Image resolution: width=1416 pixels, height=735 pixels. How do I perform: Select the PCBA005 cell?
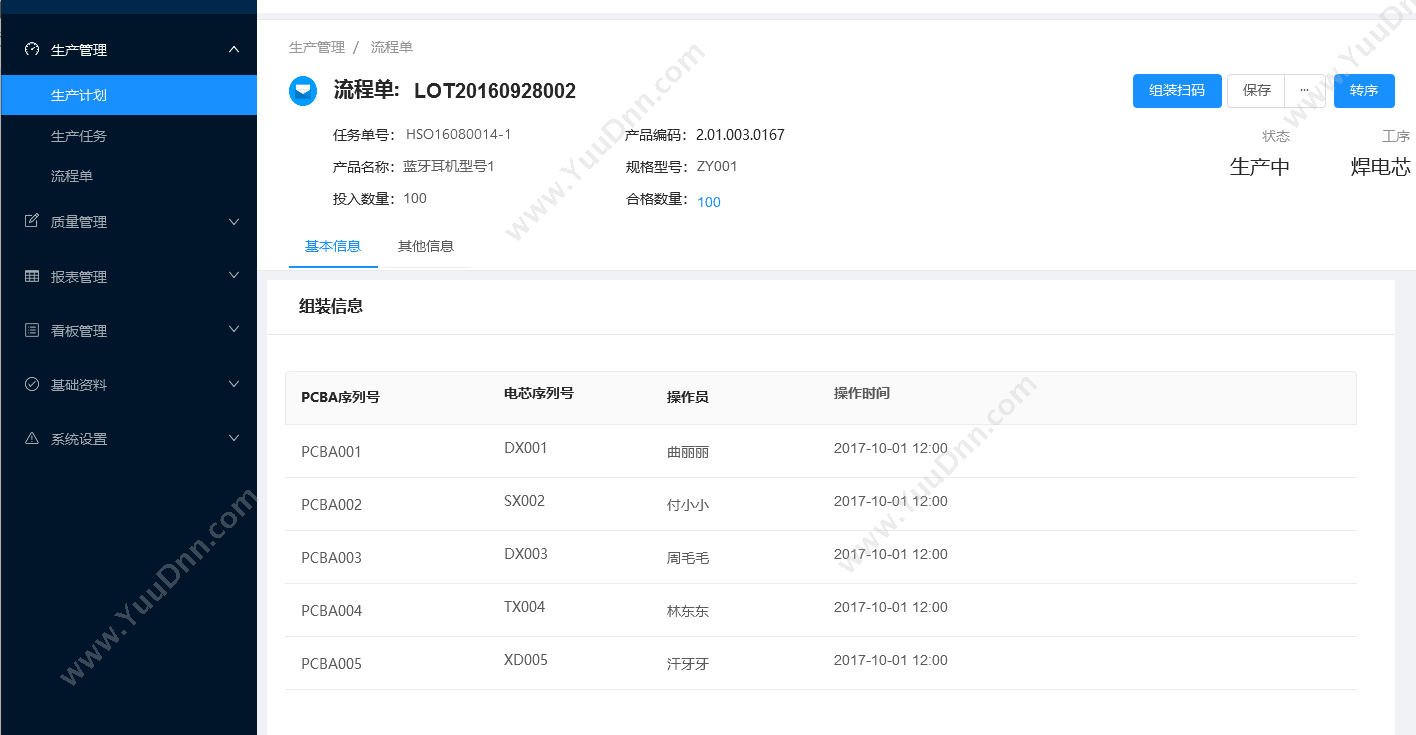point(331,664)
